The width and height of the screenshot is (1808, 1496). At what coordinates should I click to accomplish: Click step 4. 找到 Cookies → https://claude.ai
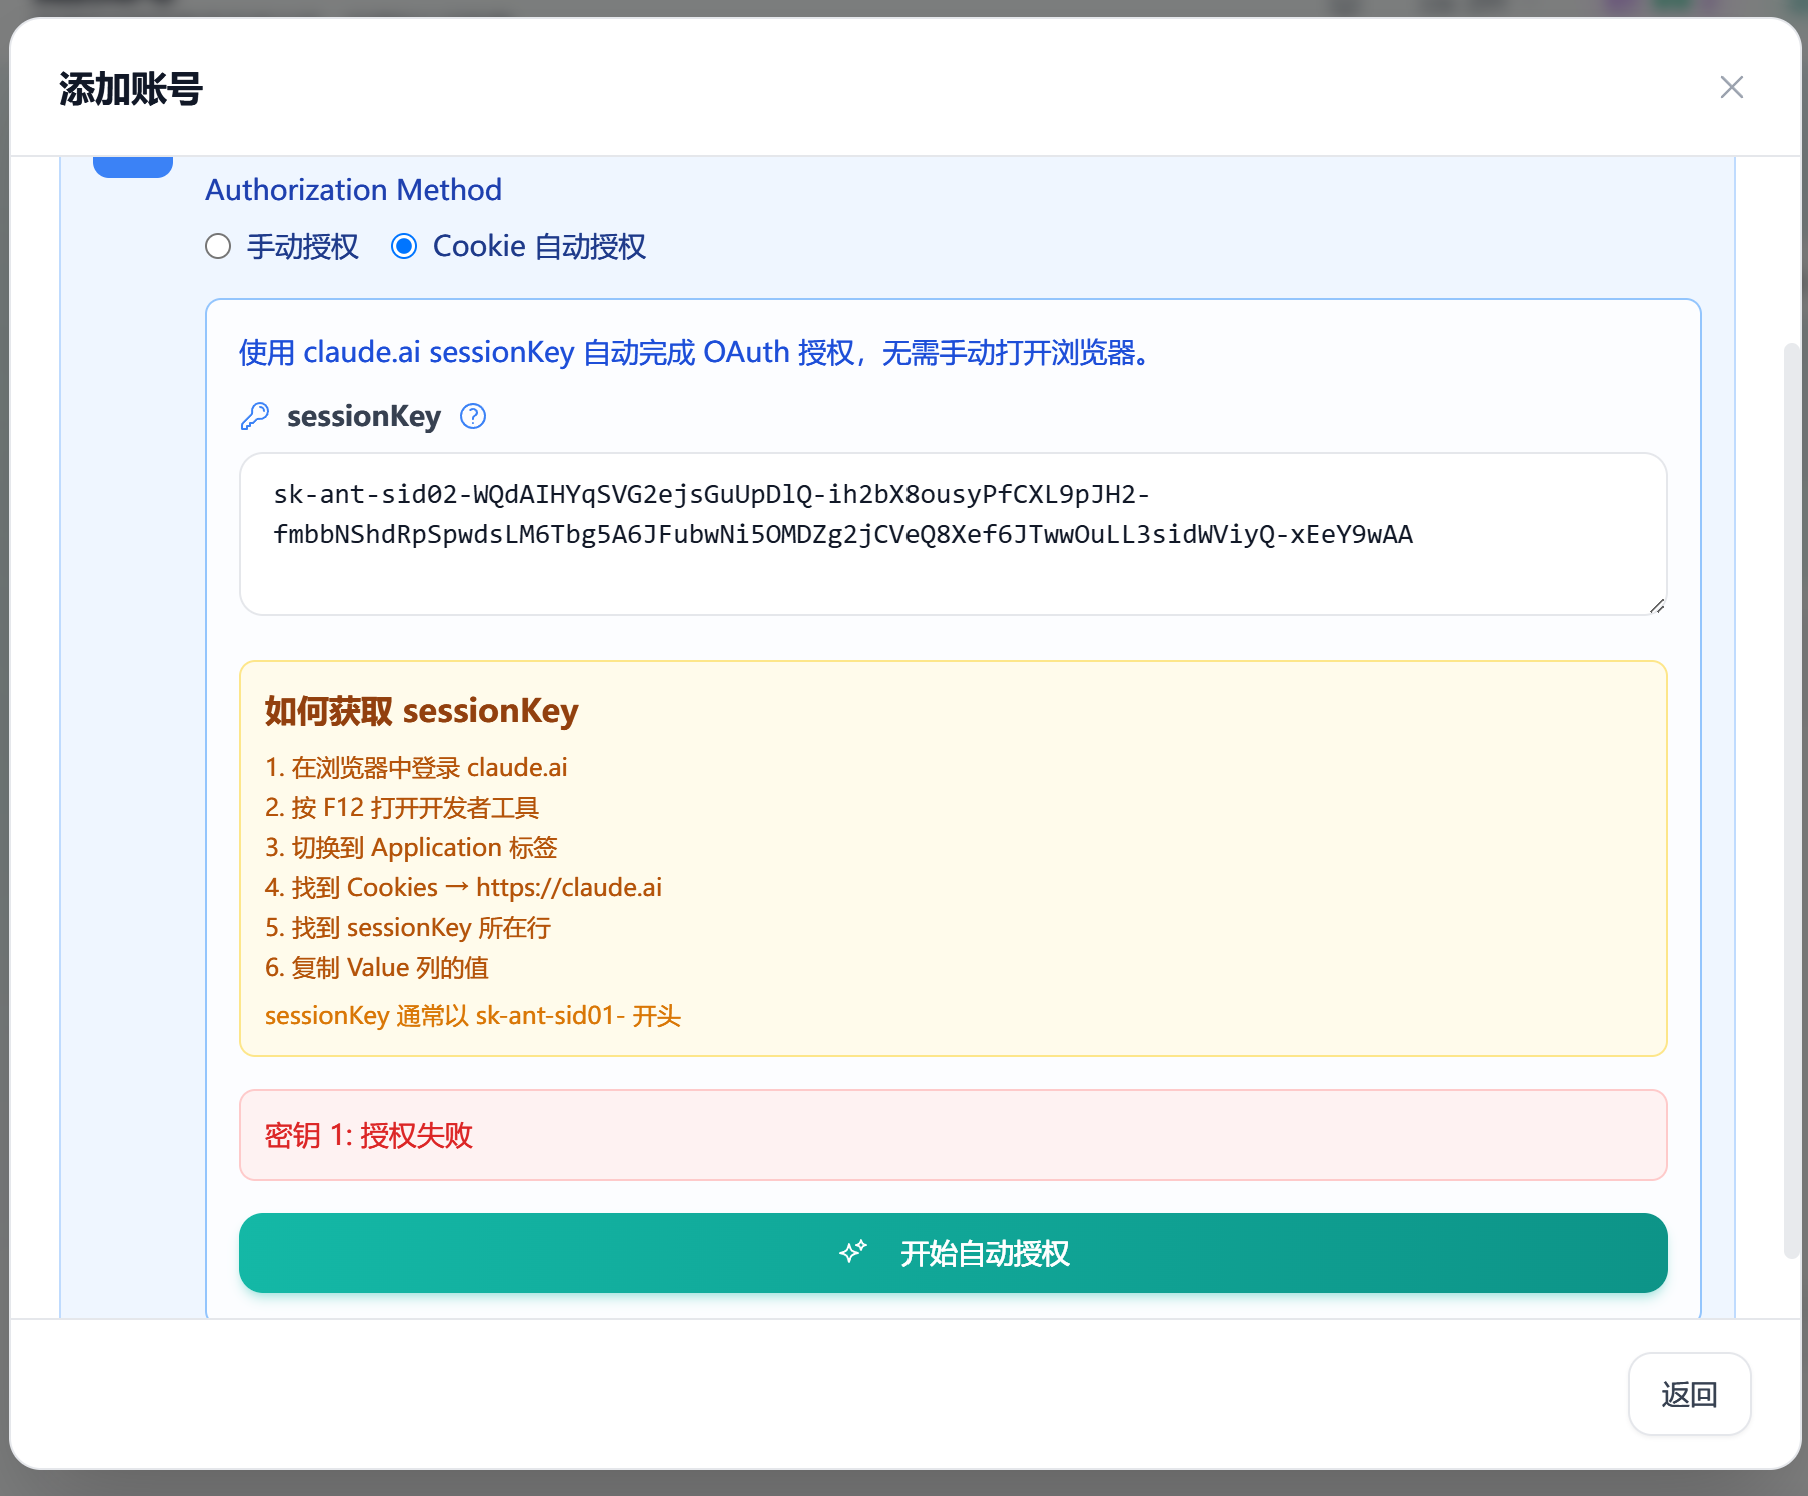463,887
